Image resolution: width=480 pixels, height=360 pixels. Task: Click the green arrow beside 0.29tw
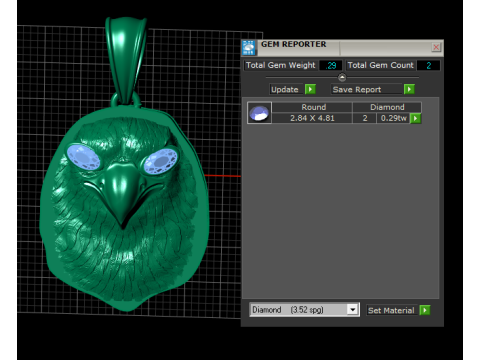(416, 118)
